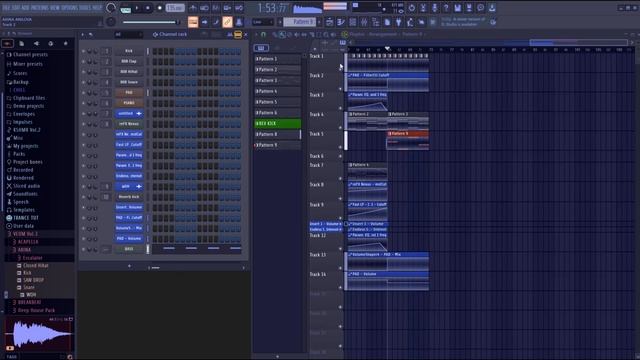This screenshot has width=640, height=360.
Task: Toggle step/piano roll view in channel rack
Action: pyautogui.click(x=238, y=35)
